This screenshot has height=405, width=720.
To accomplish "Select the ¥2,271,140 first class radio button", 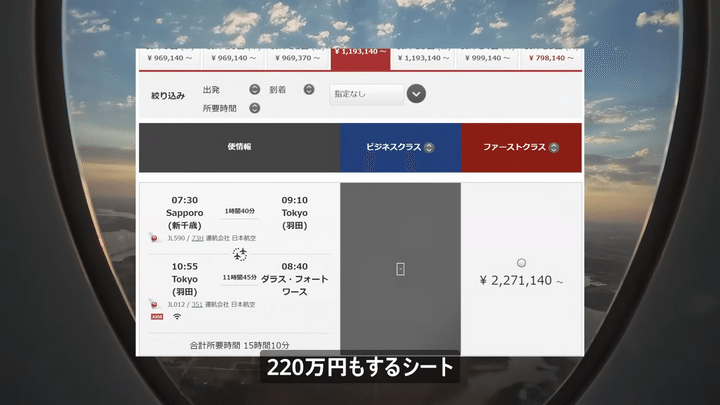I will [521, 263].
